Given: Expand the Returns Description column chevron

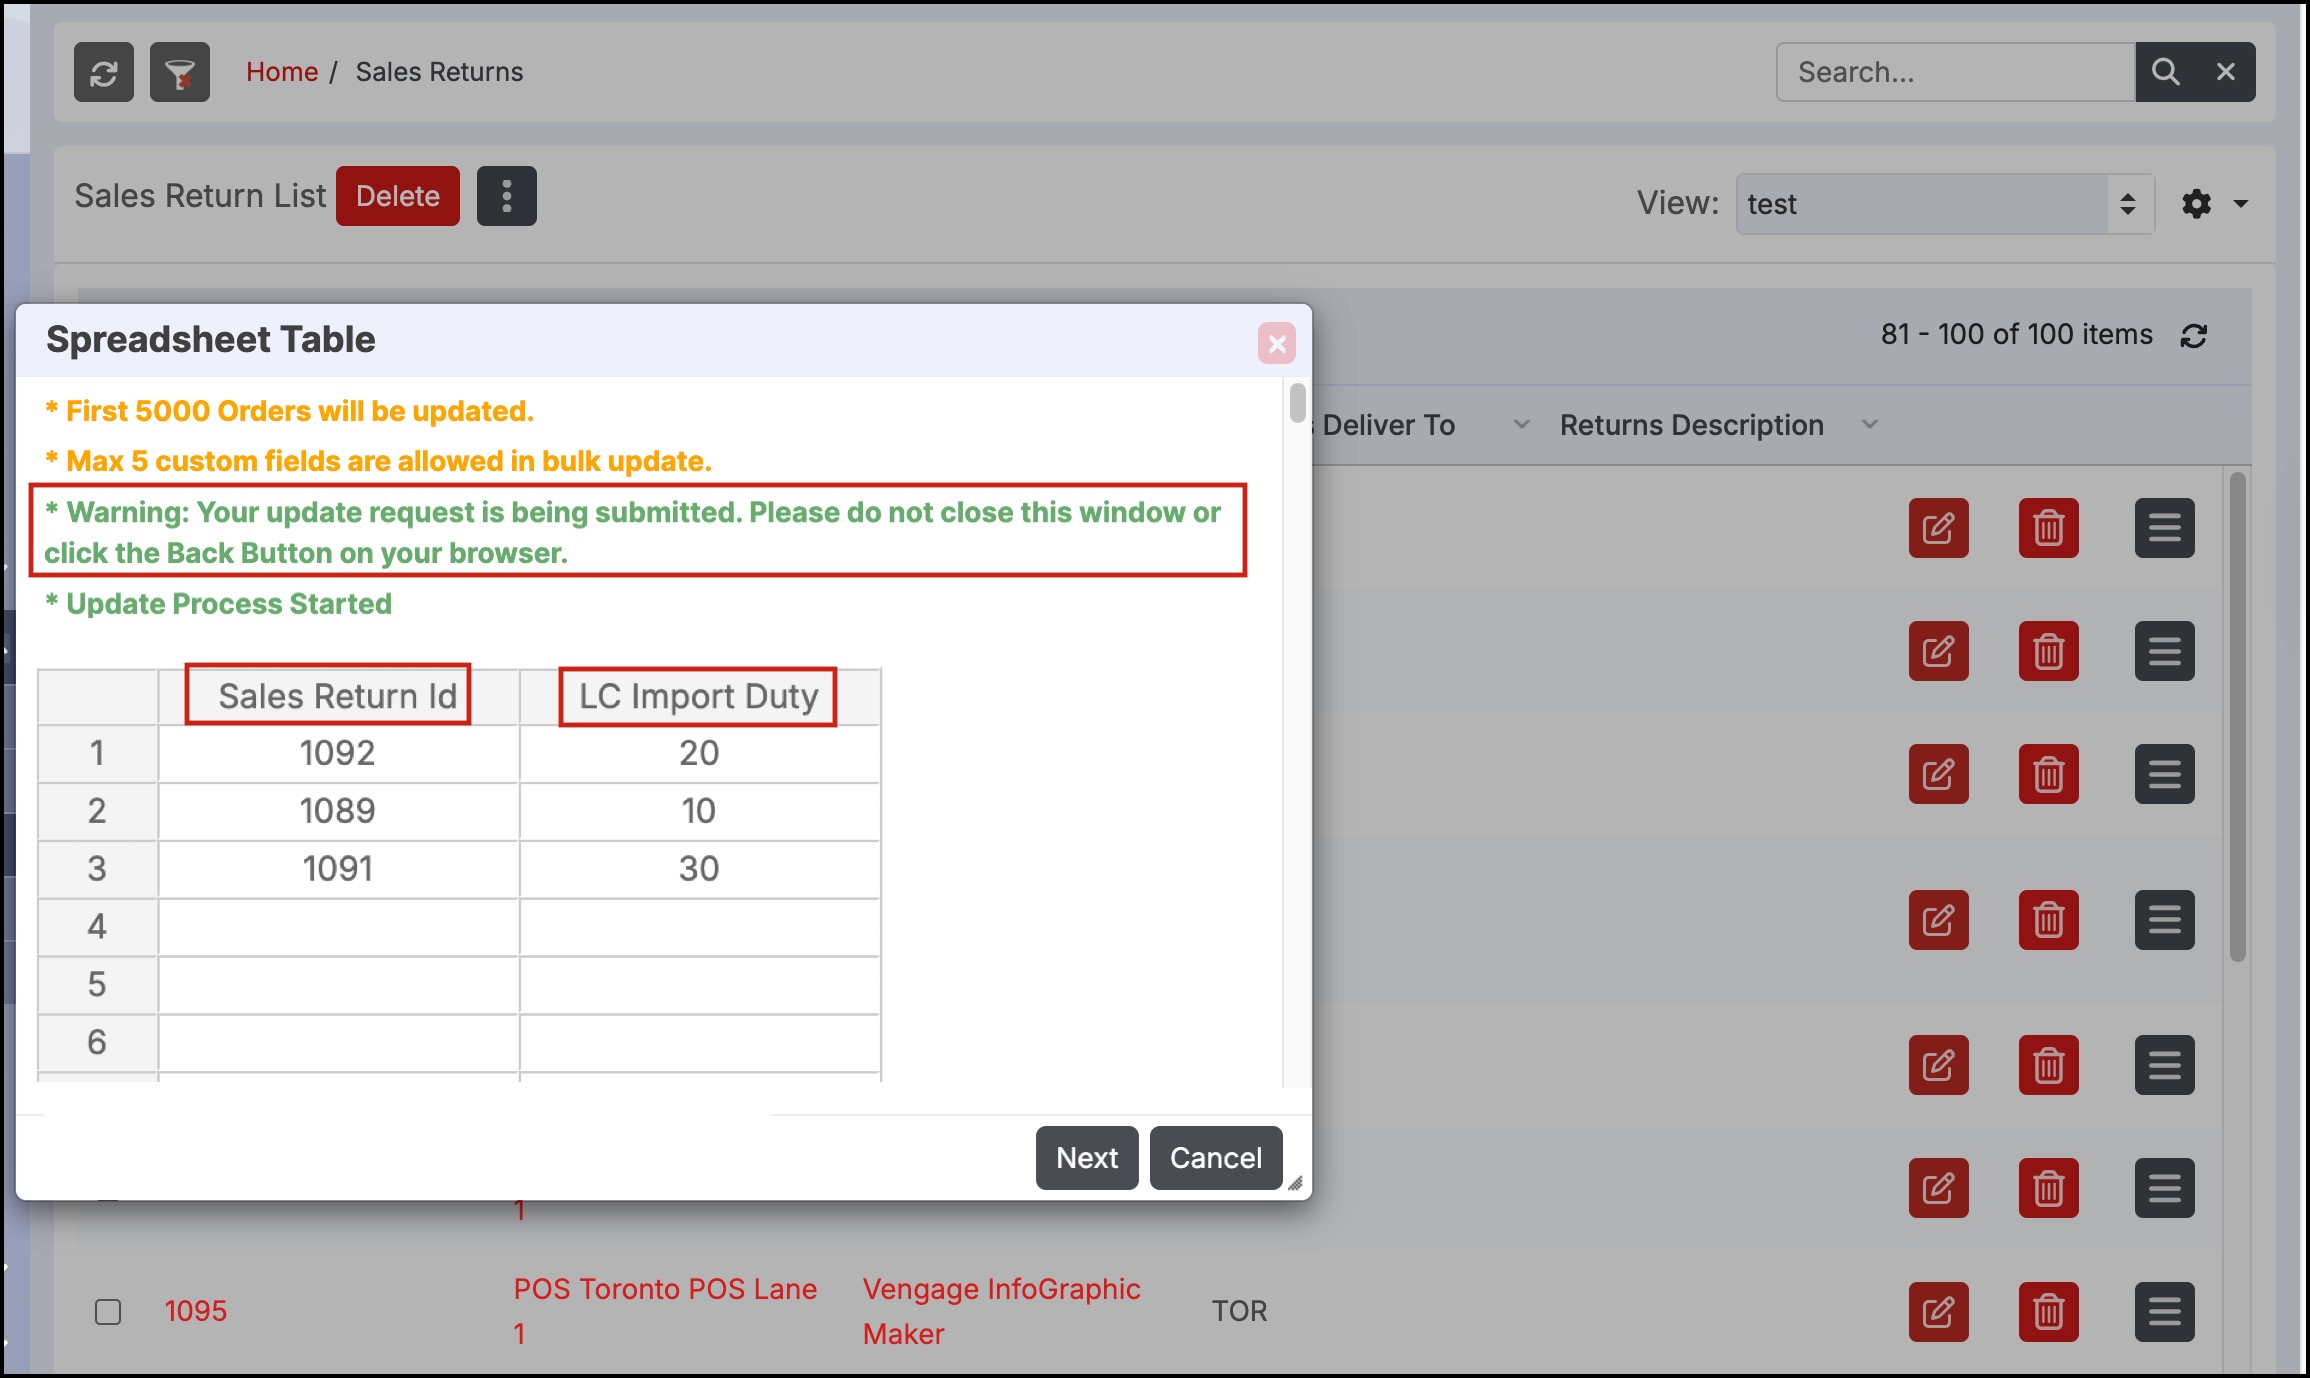Looking at the screenshot, I should [1869, 424].
